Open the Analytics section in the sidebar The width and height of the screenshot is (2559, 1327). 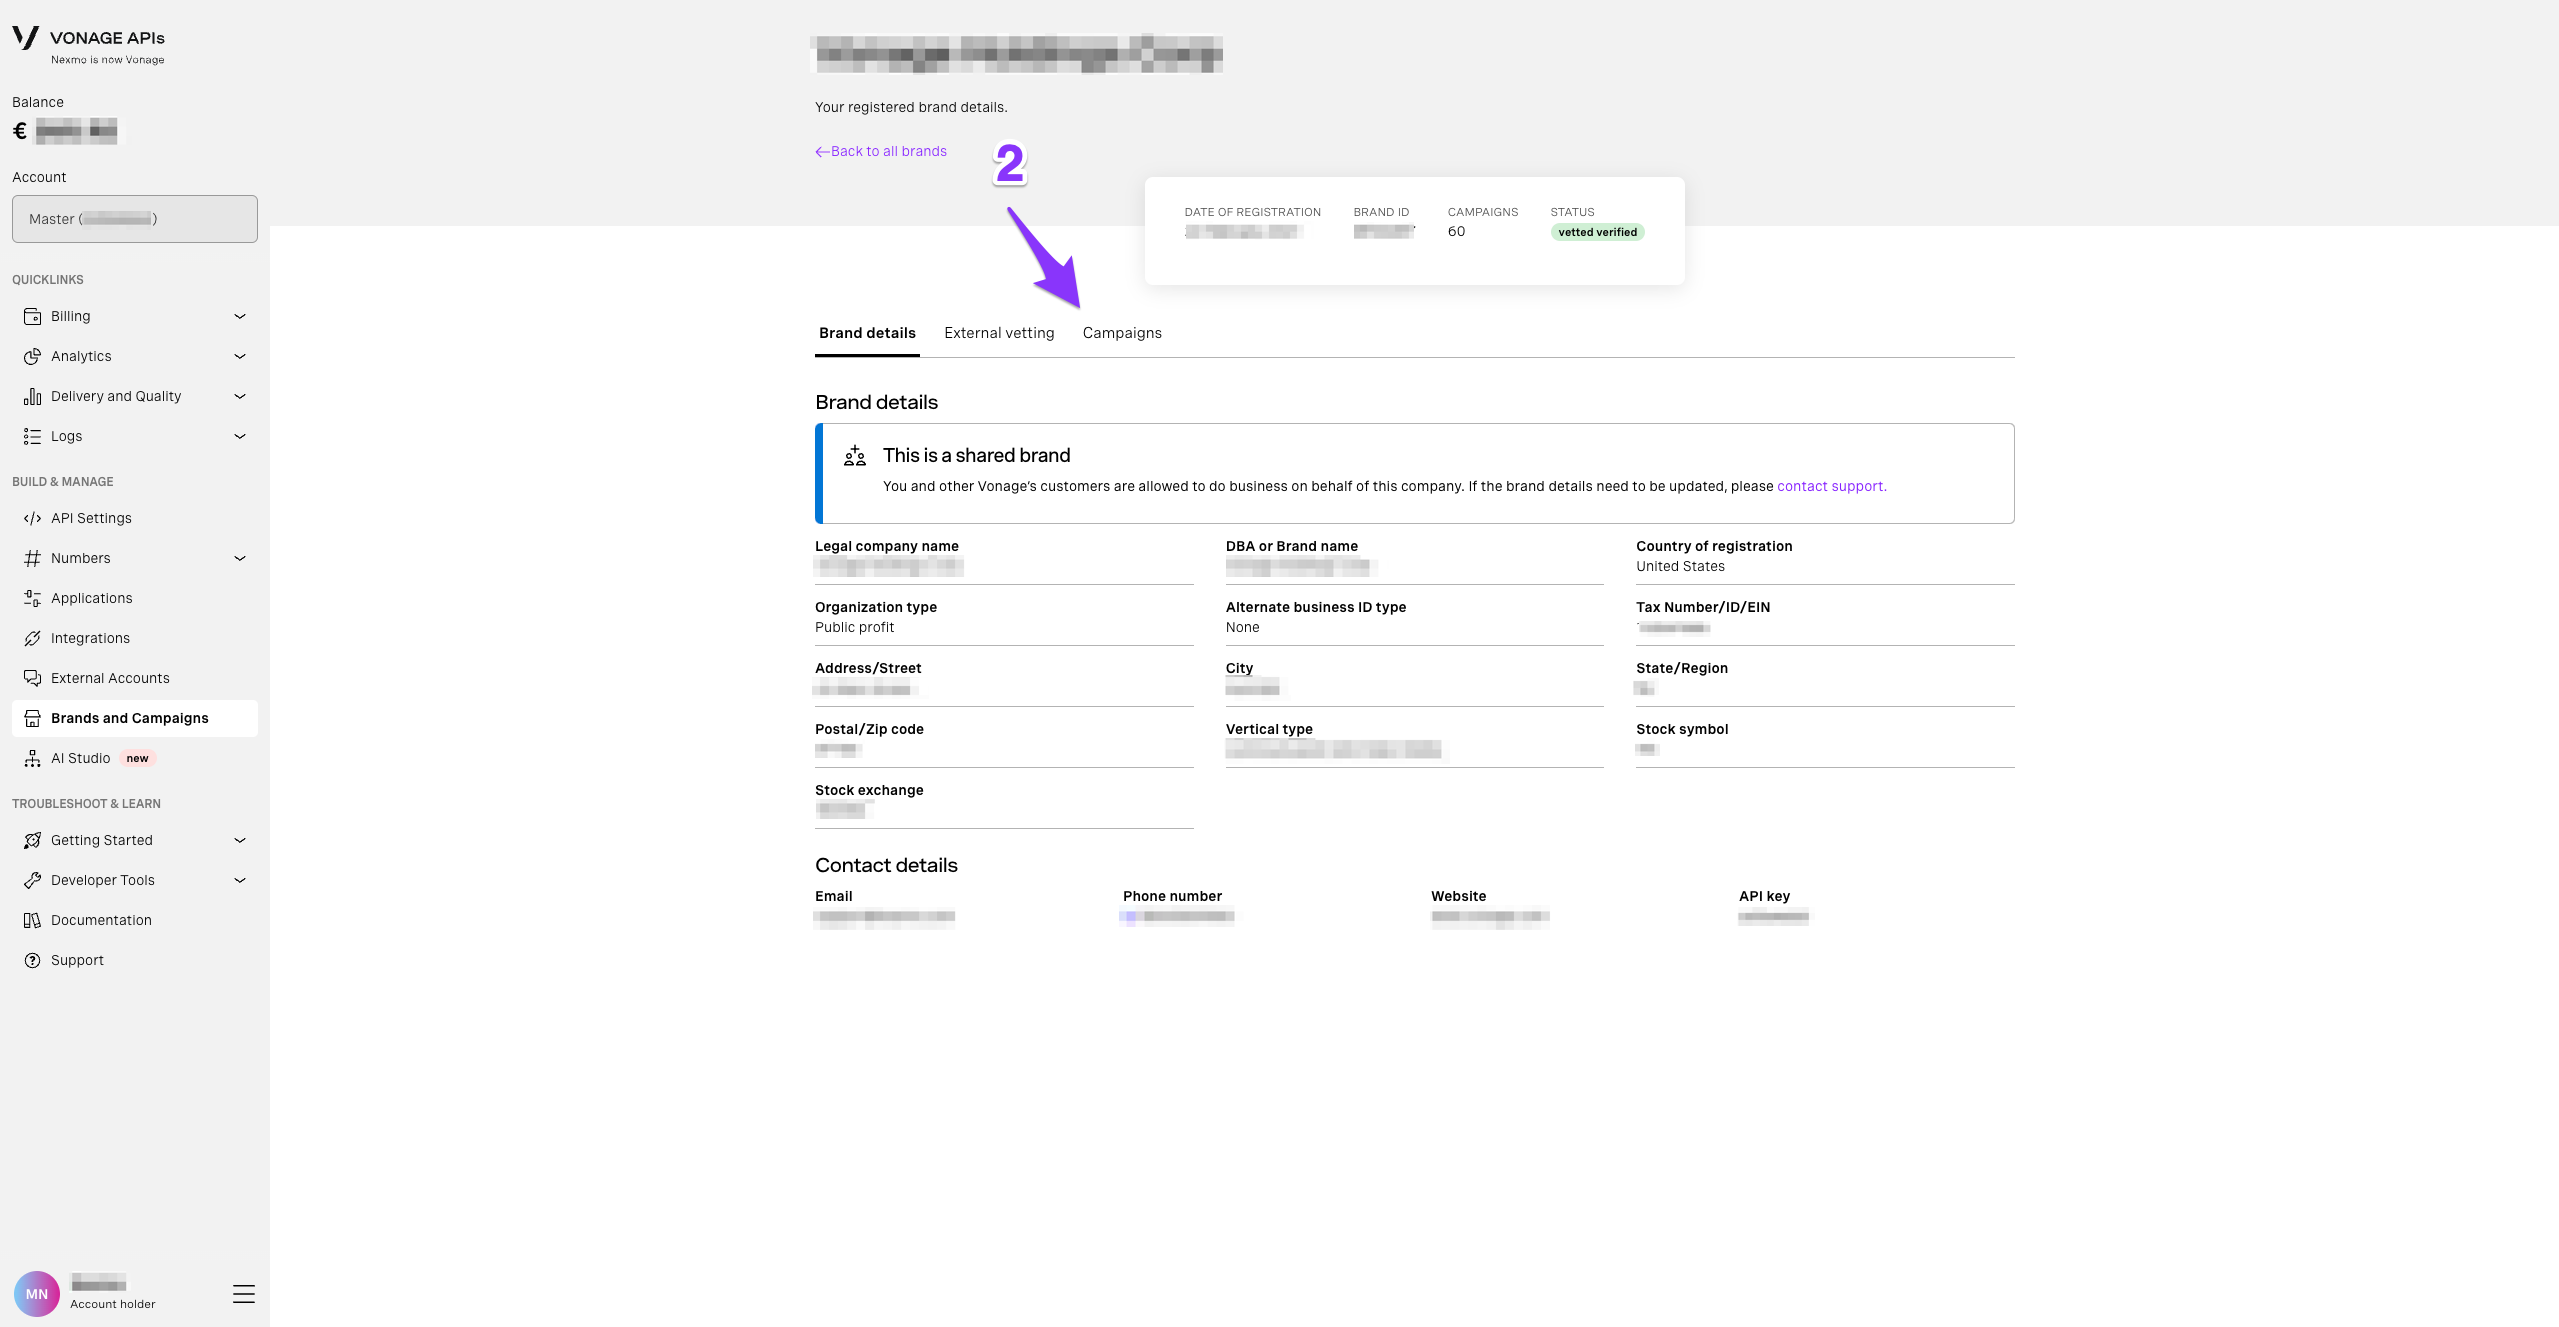[x=81, y=355]
